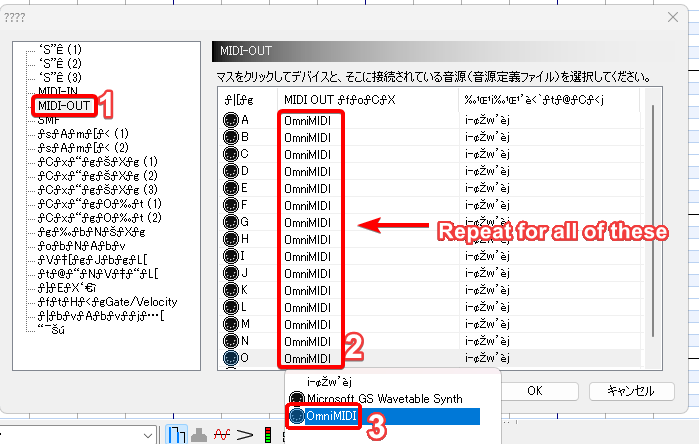This screenshot has width=699, height=444.
Task: Open the dropdown arrow in the bottom toolbar
Action: [158, 435]
